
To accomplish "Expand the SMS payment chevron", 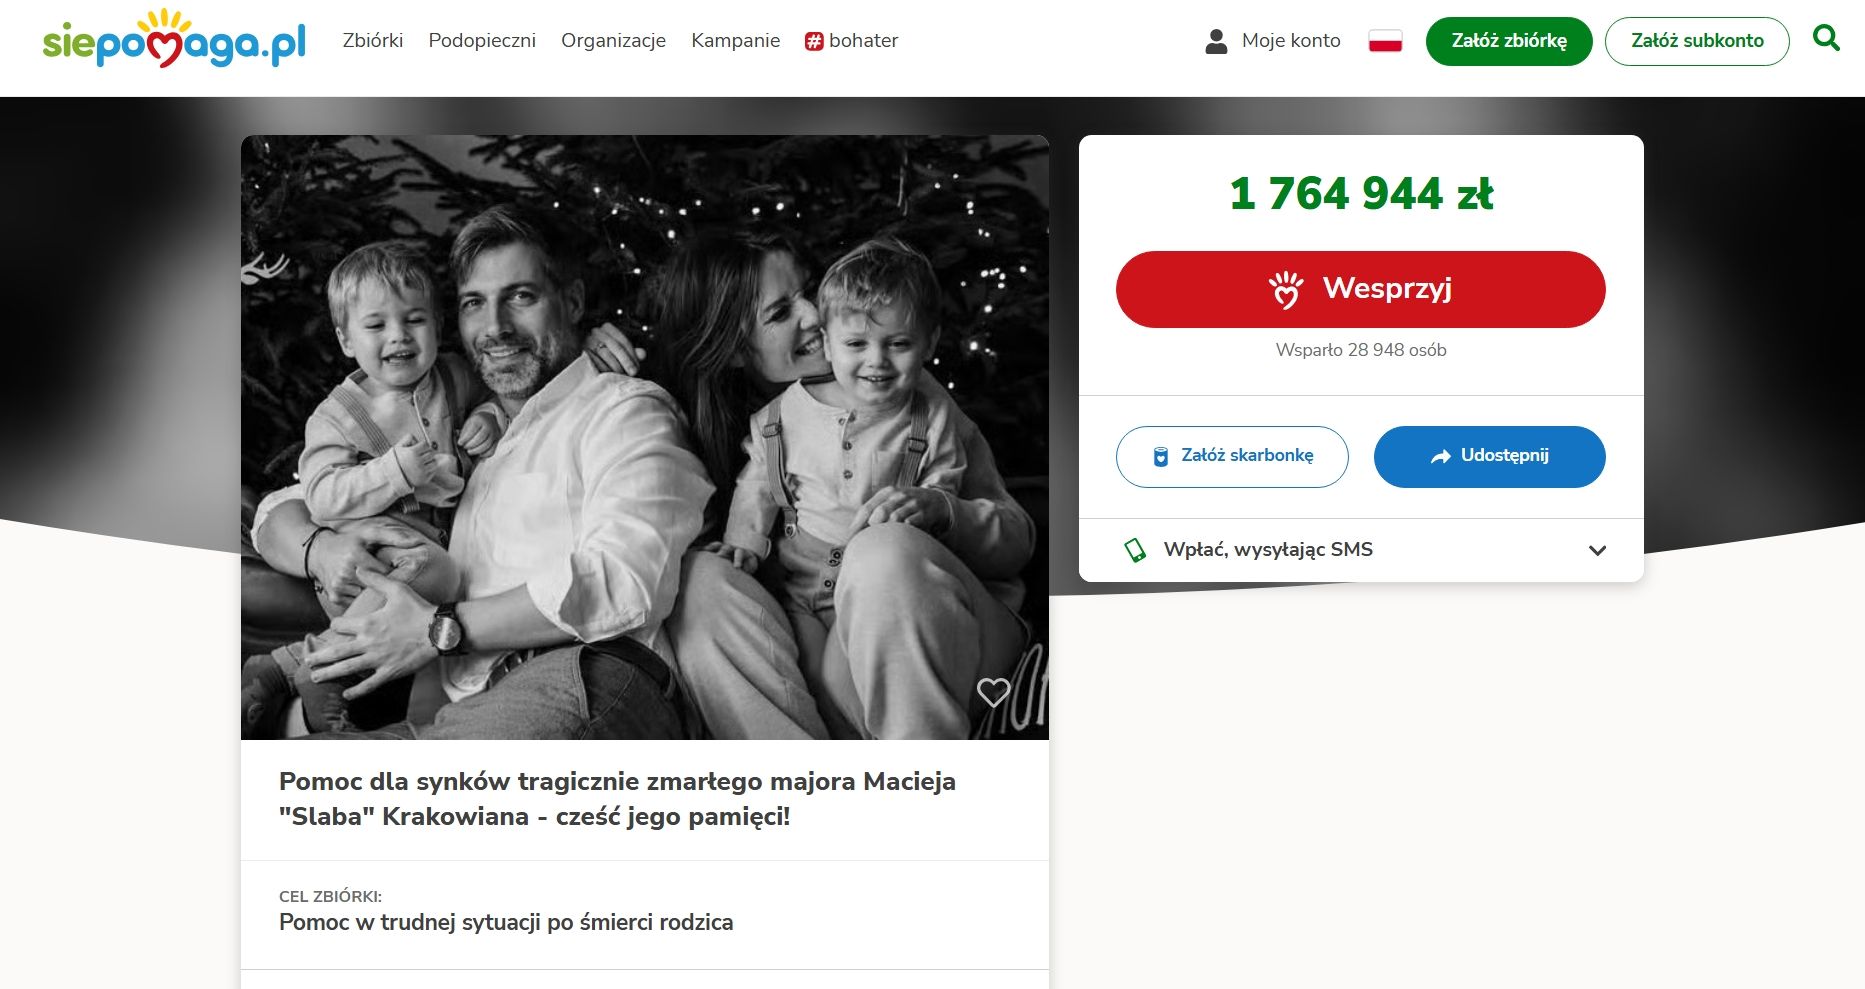I will tap(1597, 550).
